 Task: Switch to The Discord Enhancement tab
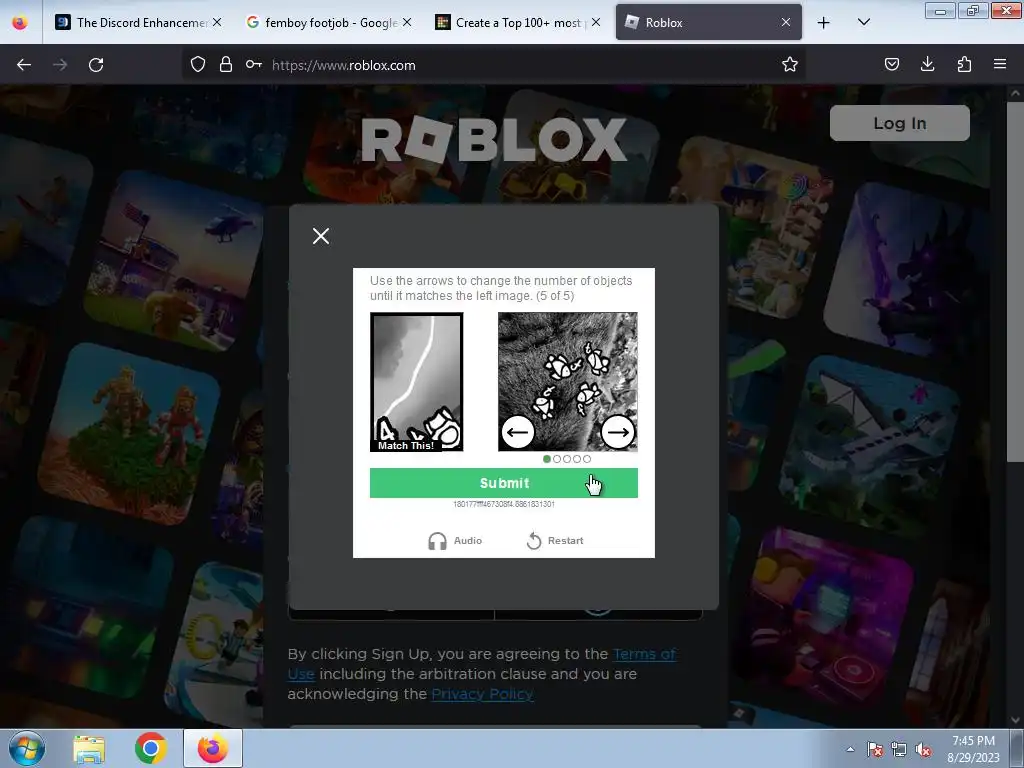138,22
